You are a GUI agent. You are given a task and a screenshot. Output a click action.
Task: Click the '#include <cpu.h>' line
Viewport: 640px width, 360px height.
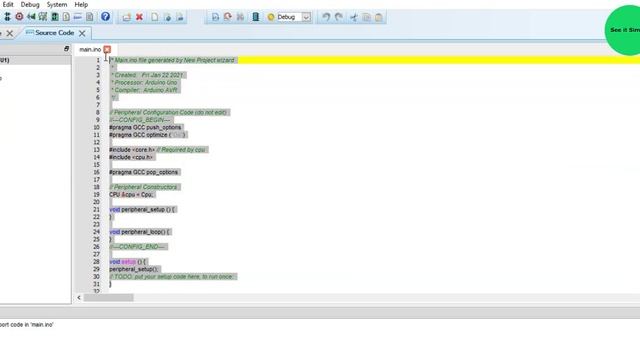[x=131, y=157]
